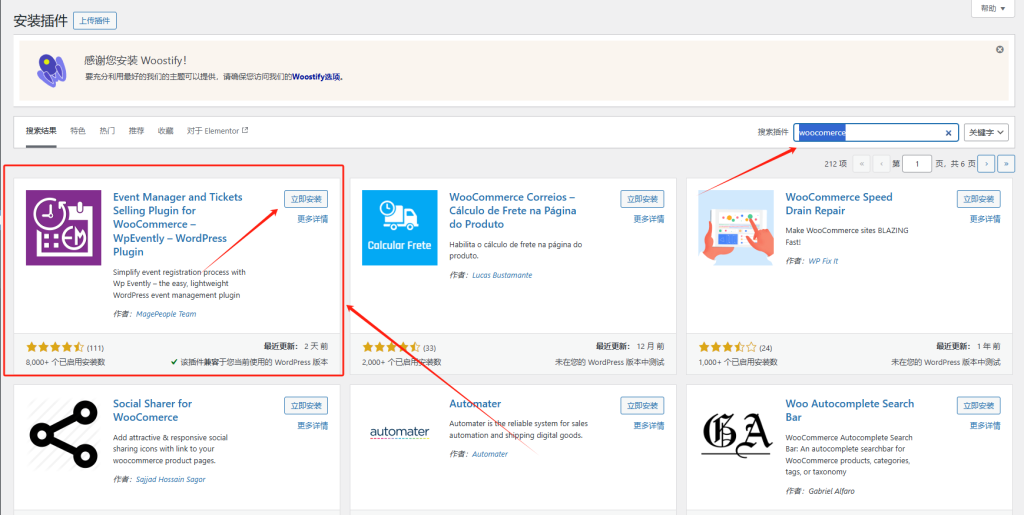Screen dimensions: 1024x515
Task: Click the current page number input field
Action: pyautogui.click(x=918, y=163)
